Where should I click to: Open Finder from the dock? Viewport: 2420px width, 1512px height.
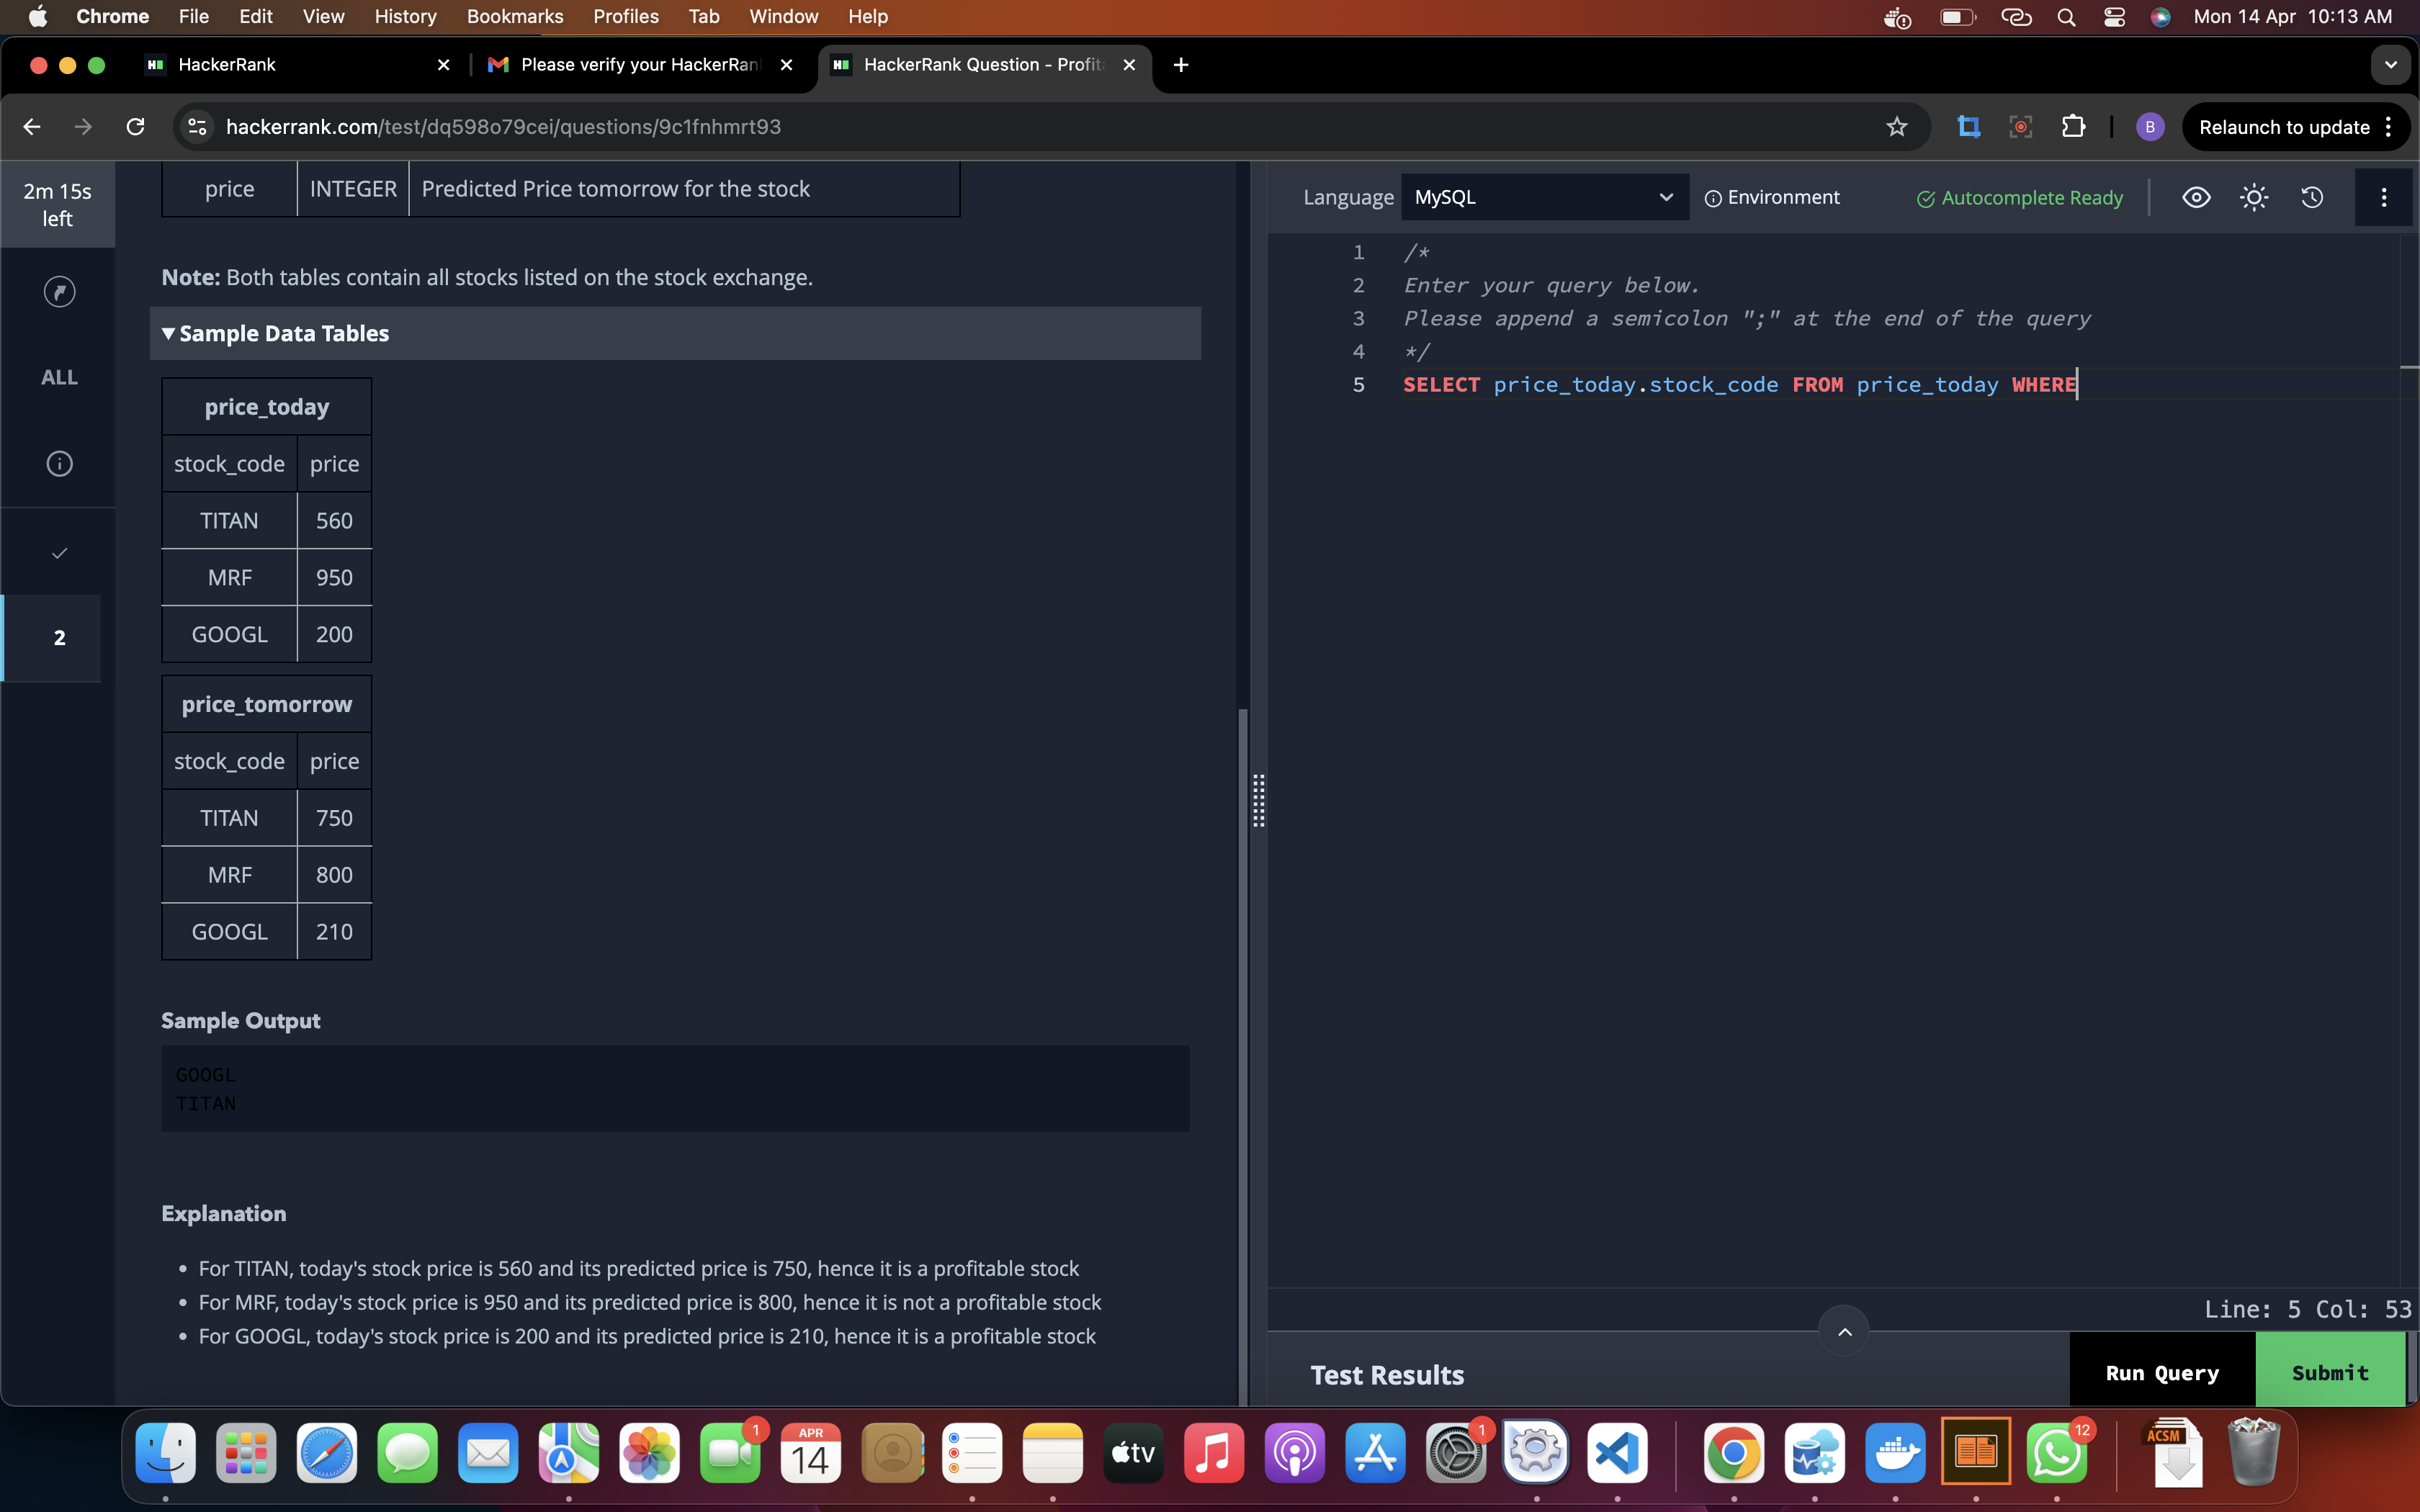click(165, 1452)
